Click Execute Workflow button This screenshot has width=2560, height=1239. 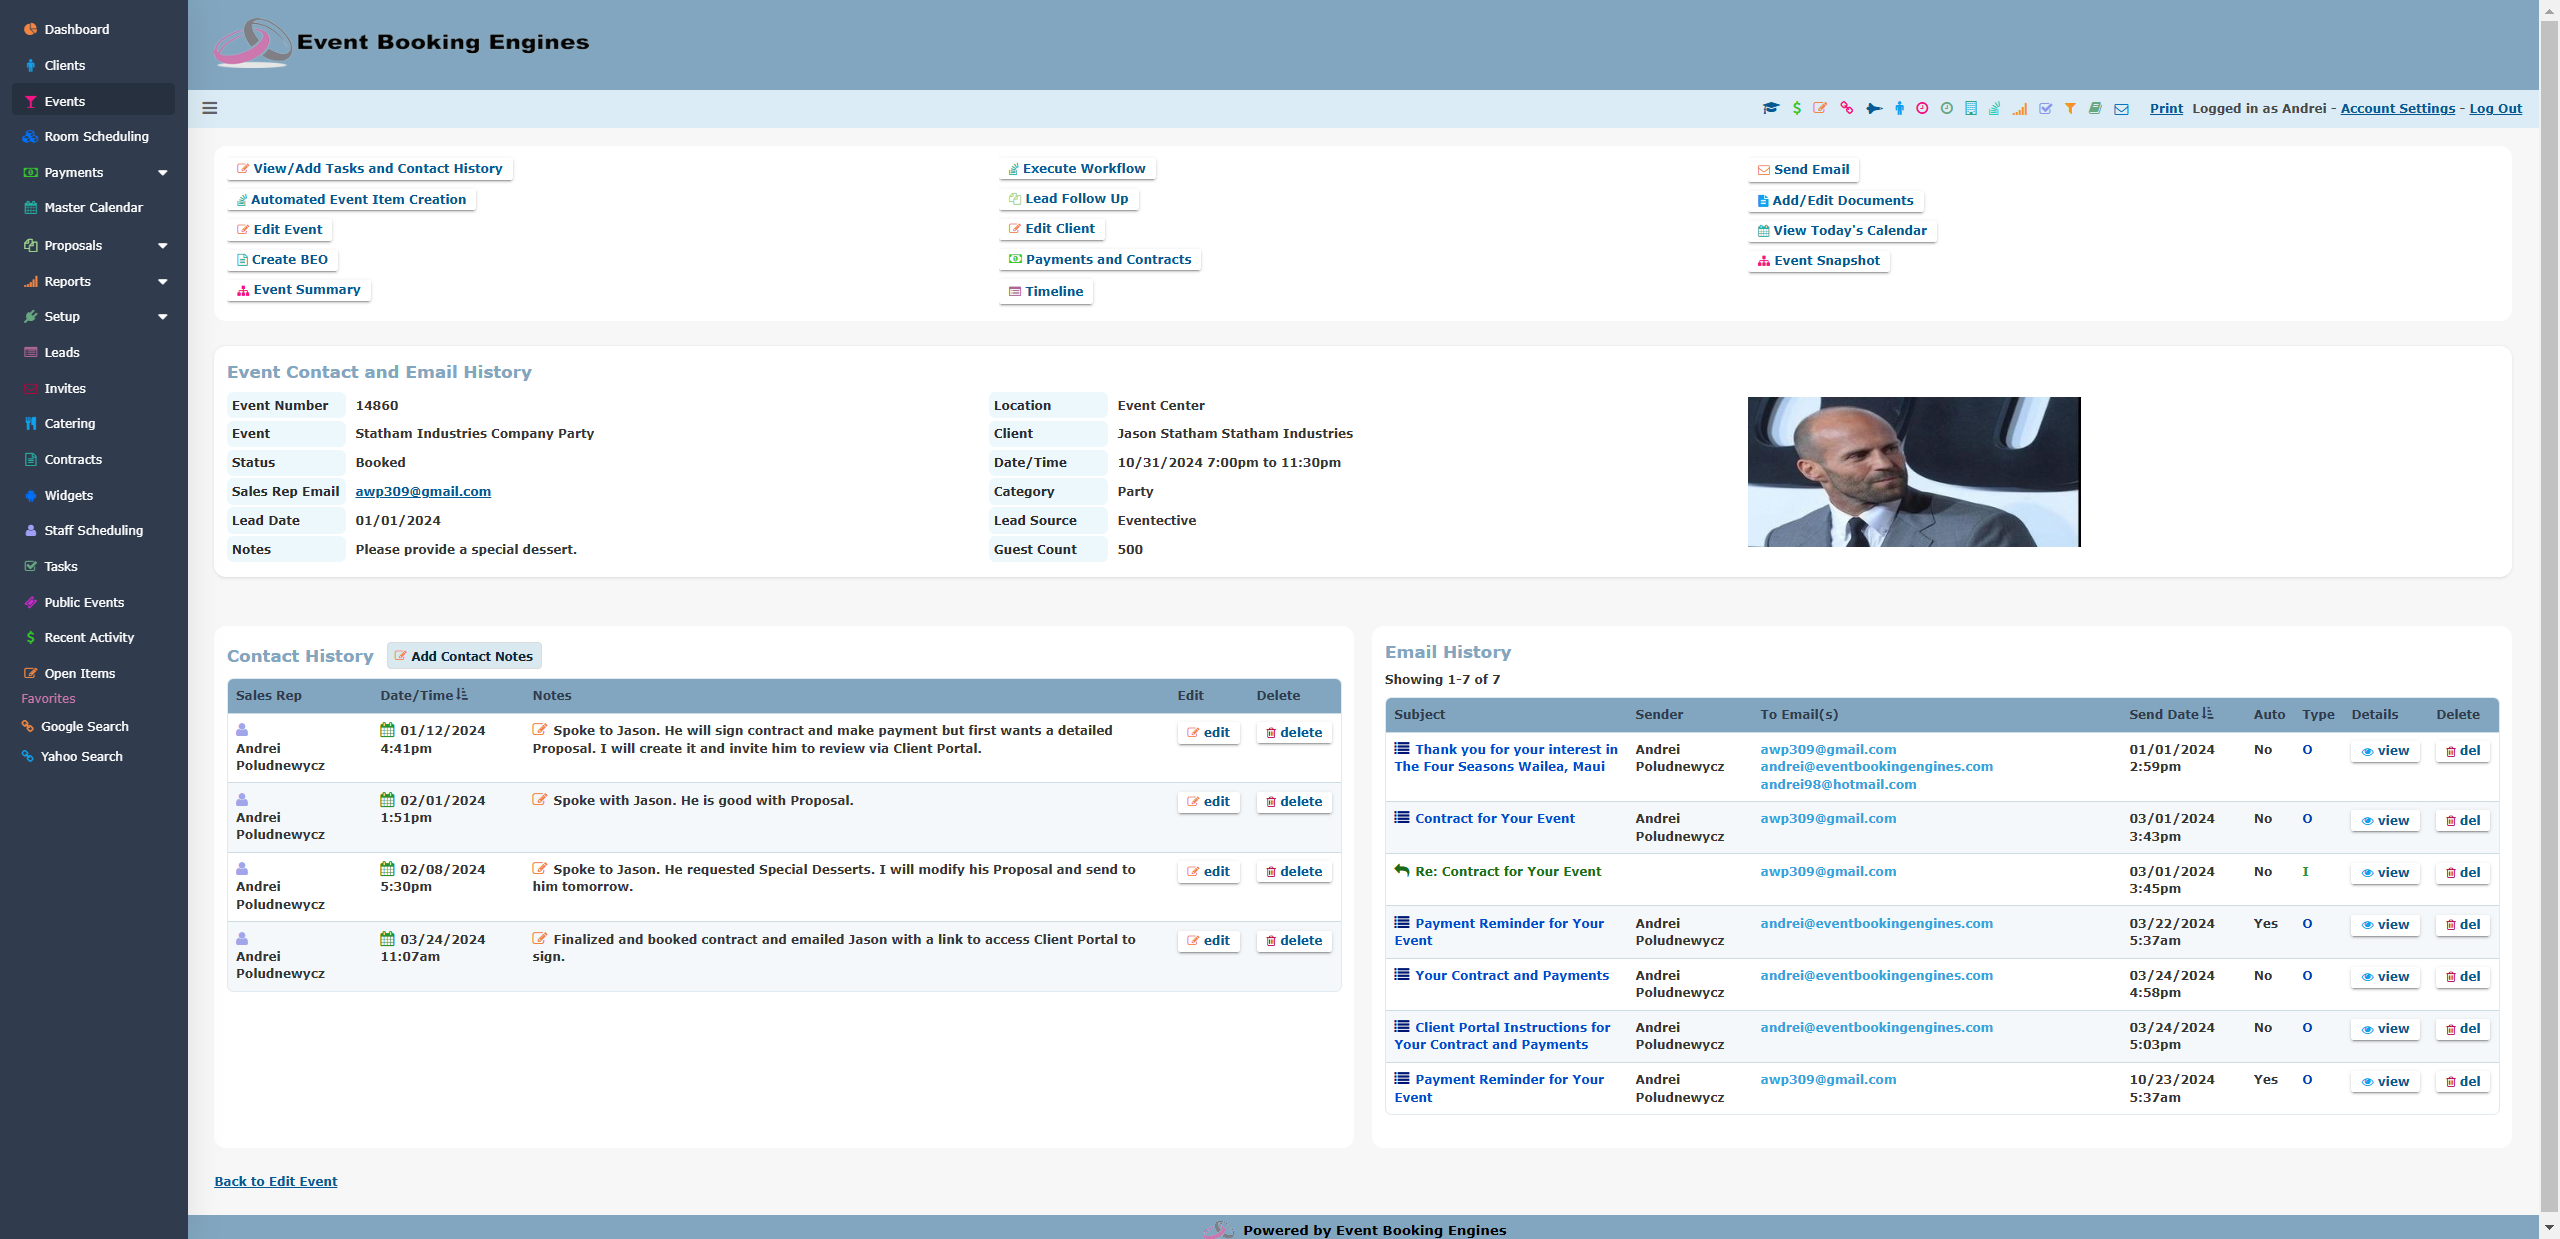(x=1077, y=168)
